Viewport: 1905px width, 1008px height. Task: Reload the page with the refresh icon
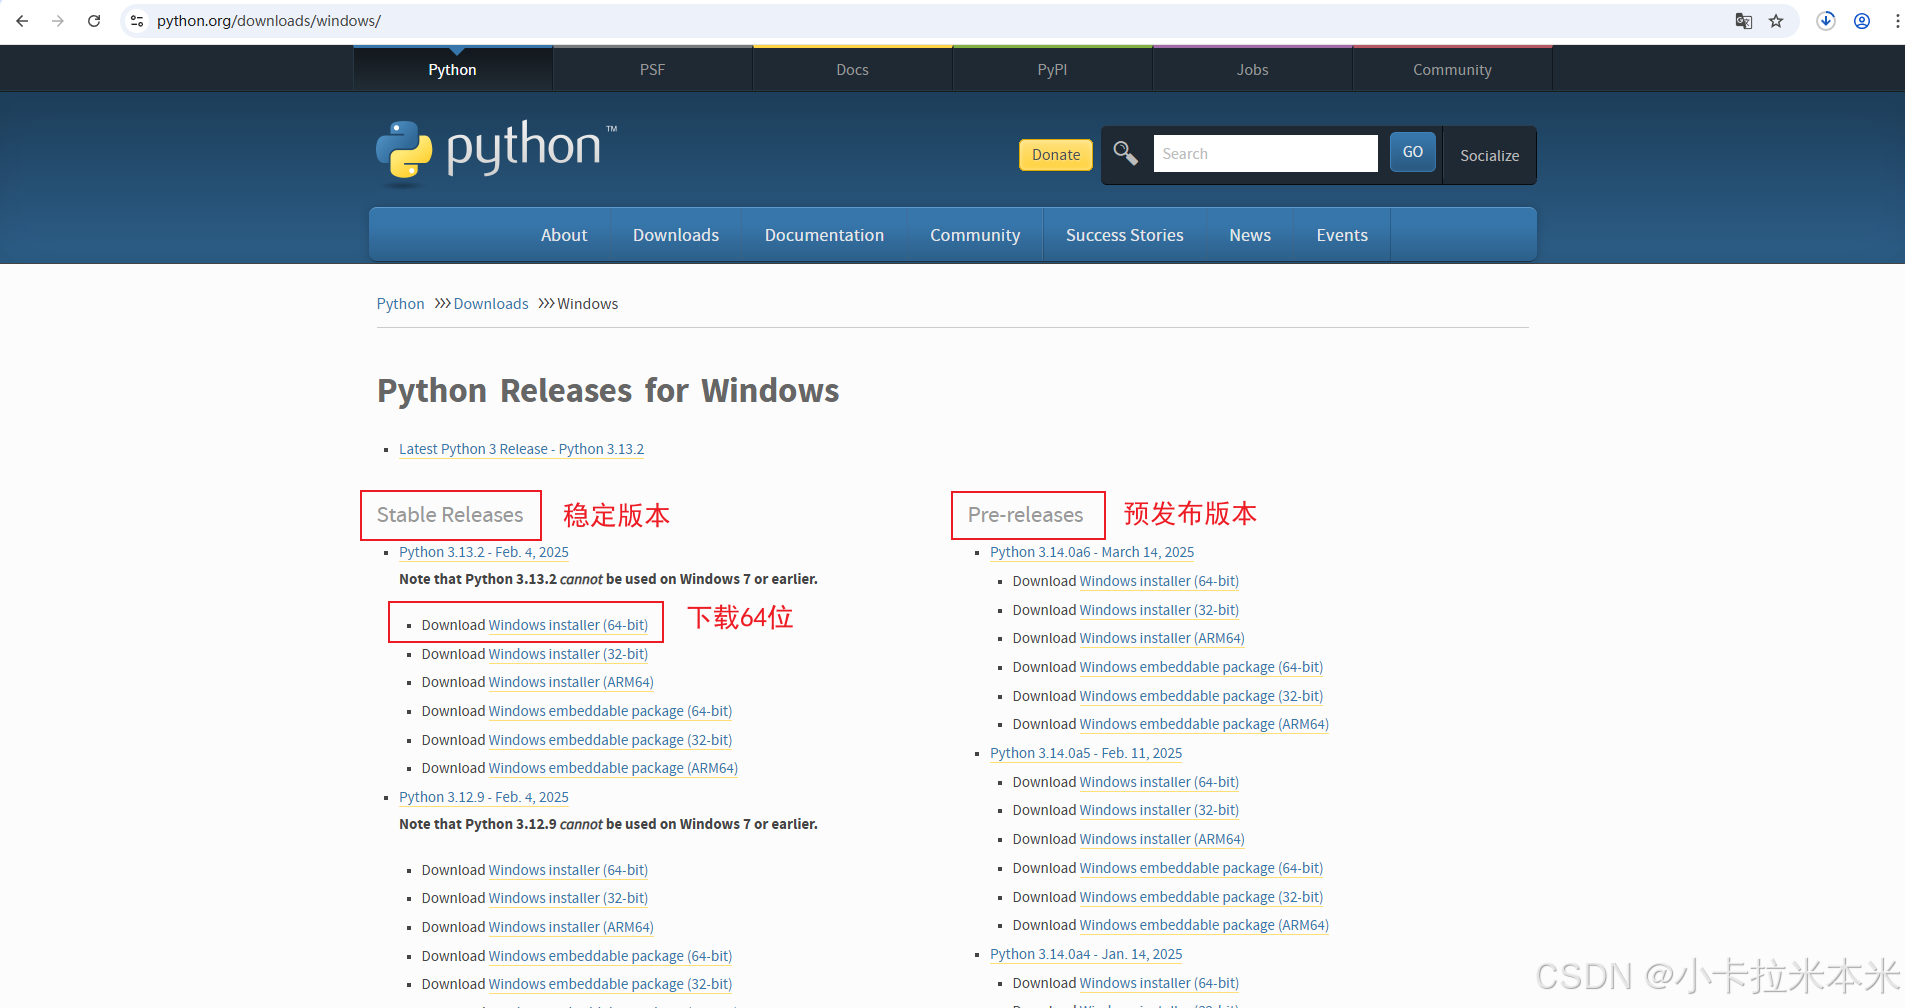(94, 21)
